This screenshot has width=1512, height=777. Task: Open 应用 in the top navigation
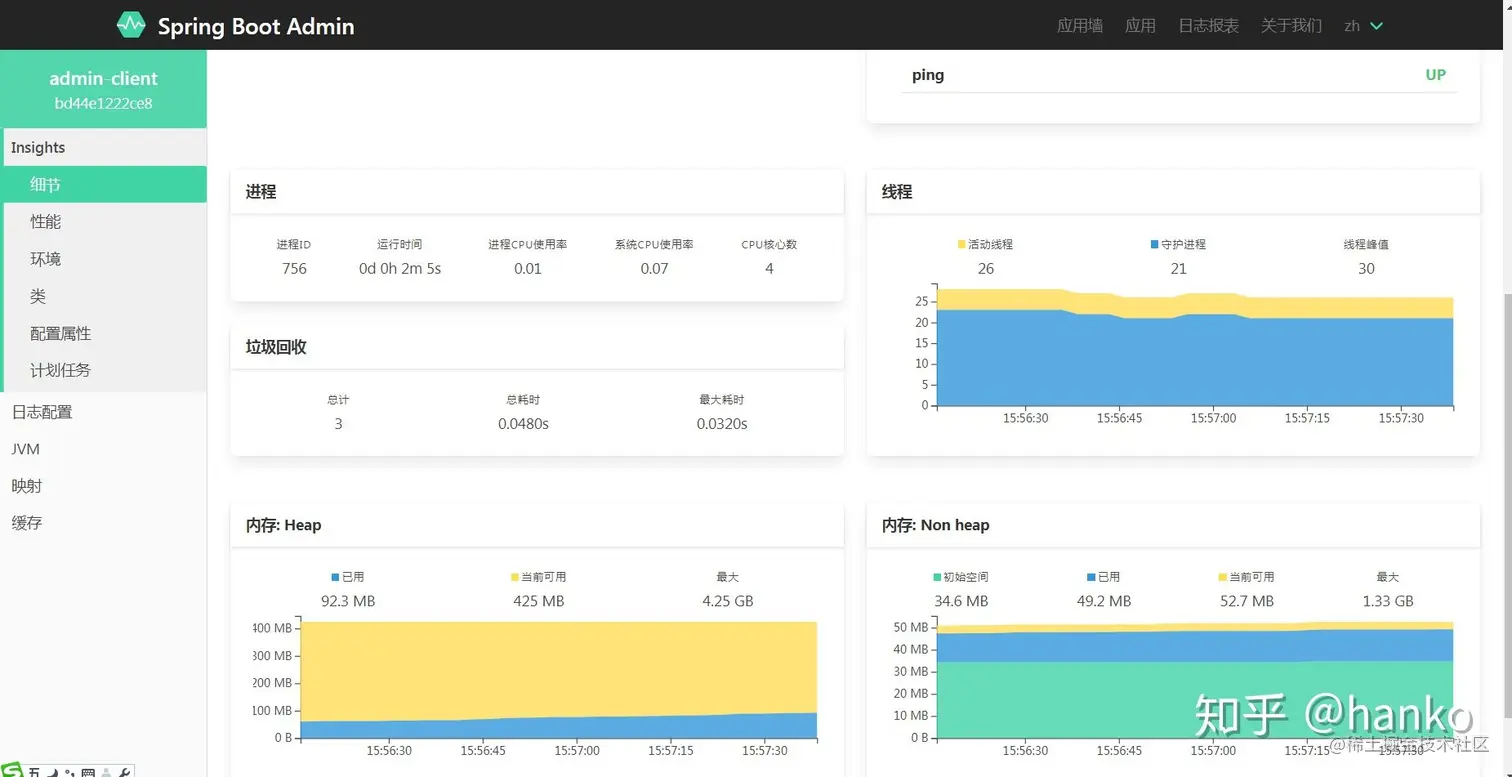point(1140,26)
